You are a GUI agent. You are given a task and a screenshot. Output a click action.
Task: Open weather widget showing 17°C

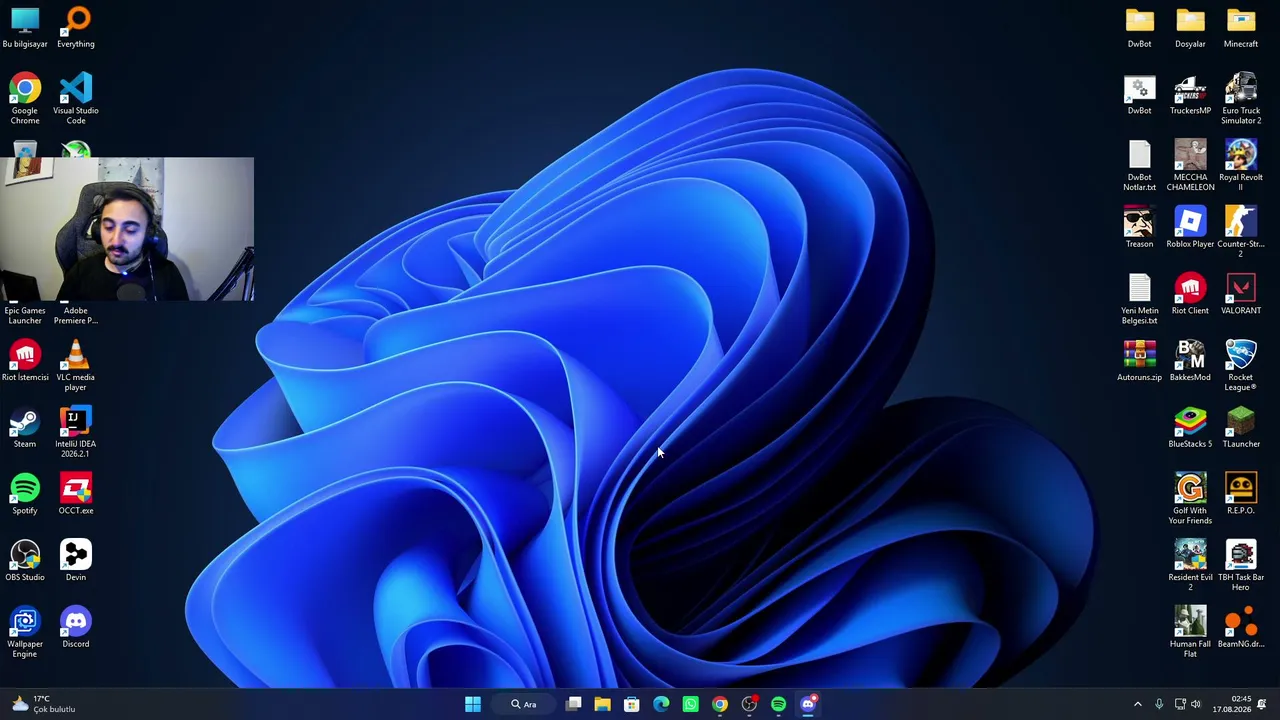click(42, 704)
